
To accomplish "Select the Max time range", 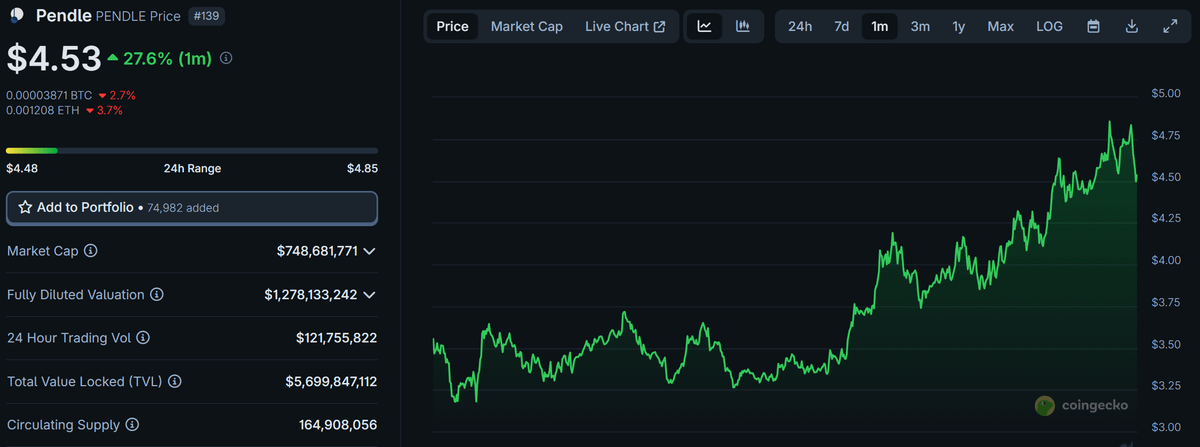I will click(1001, 26).
